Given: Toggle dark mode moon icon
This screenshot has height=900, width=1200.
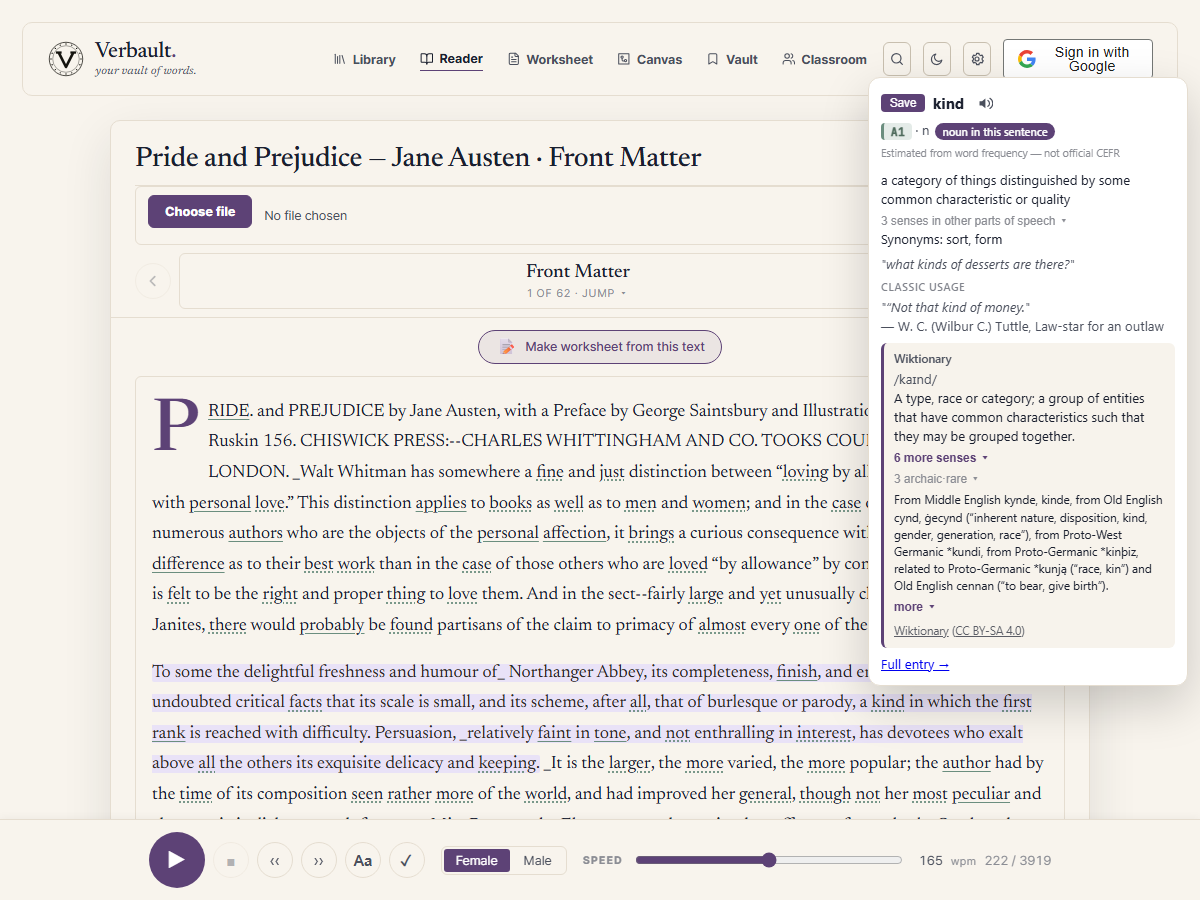Looking at the screenshot, I should click(937, 59).
